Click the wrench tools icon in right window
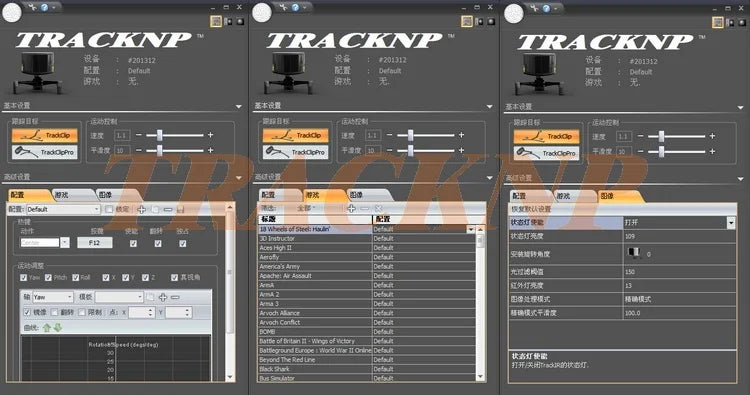This screenshot has height=395, width=750. click(x=534, y=8)
